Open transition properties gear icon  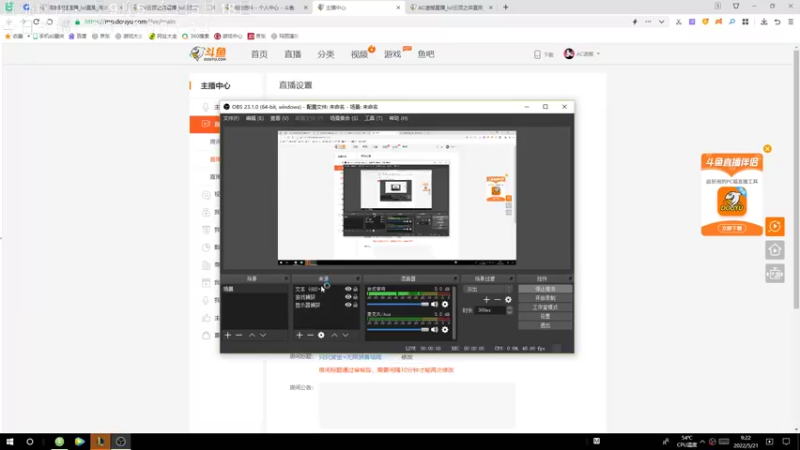click(508, 300)
